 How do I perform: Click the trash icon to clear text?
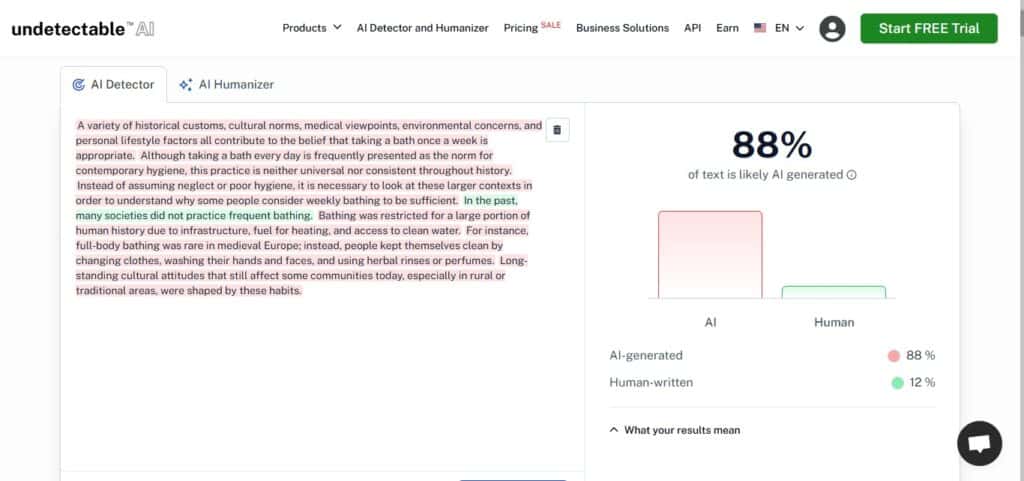pos(558,130)
